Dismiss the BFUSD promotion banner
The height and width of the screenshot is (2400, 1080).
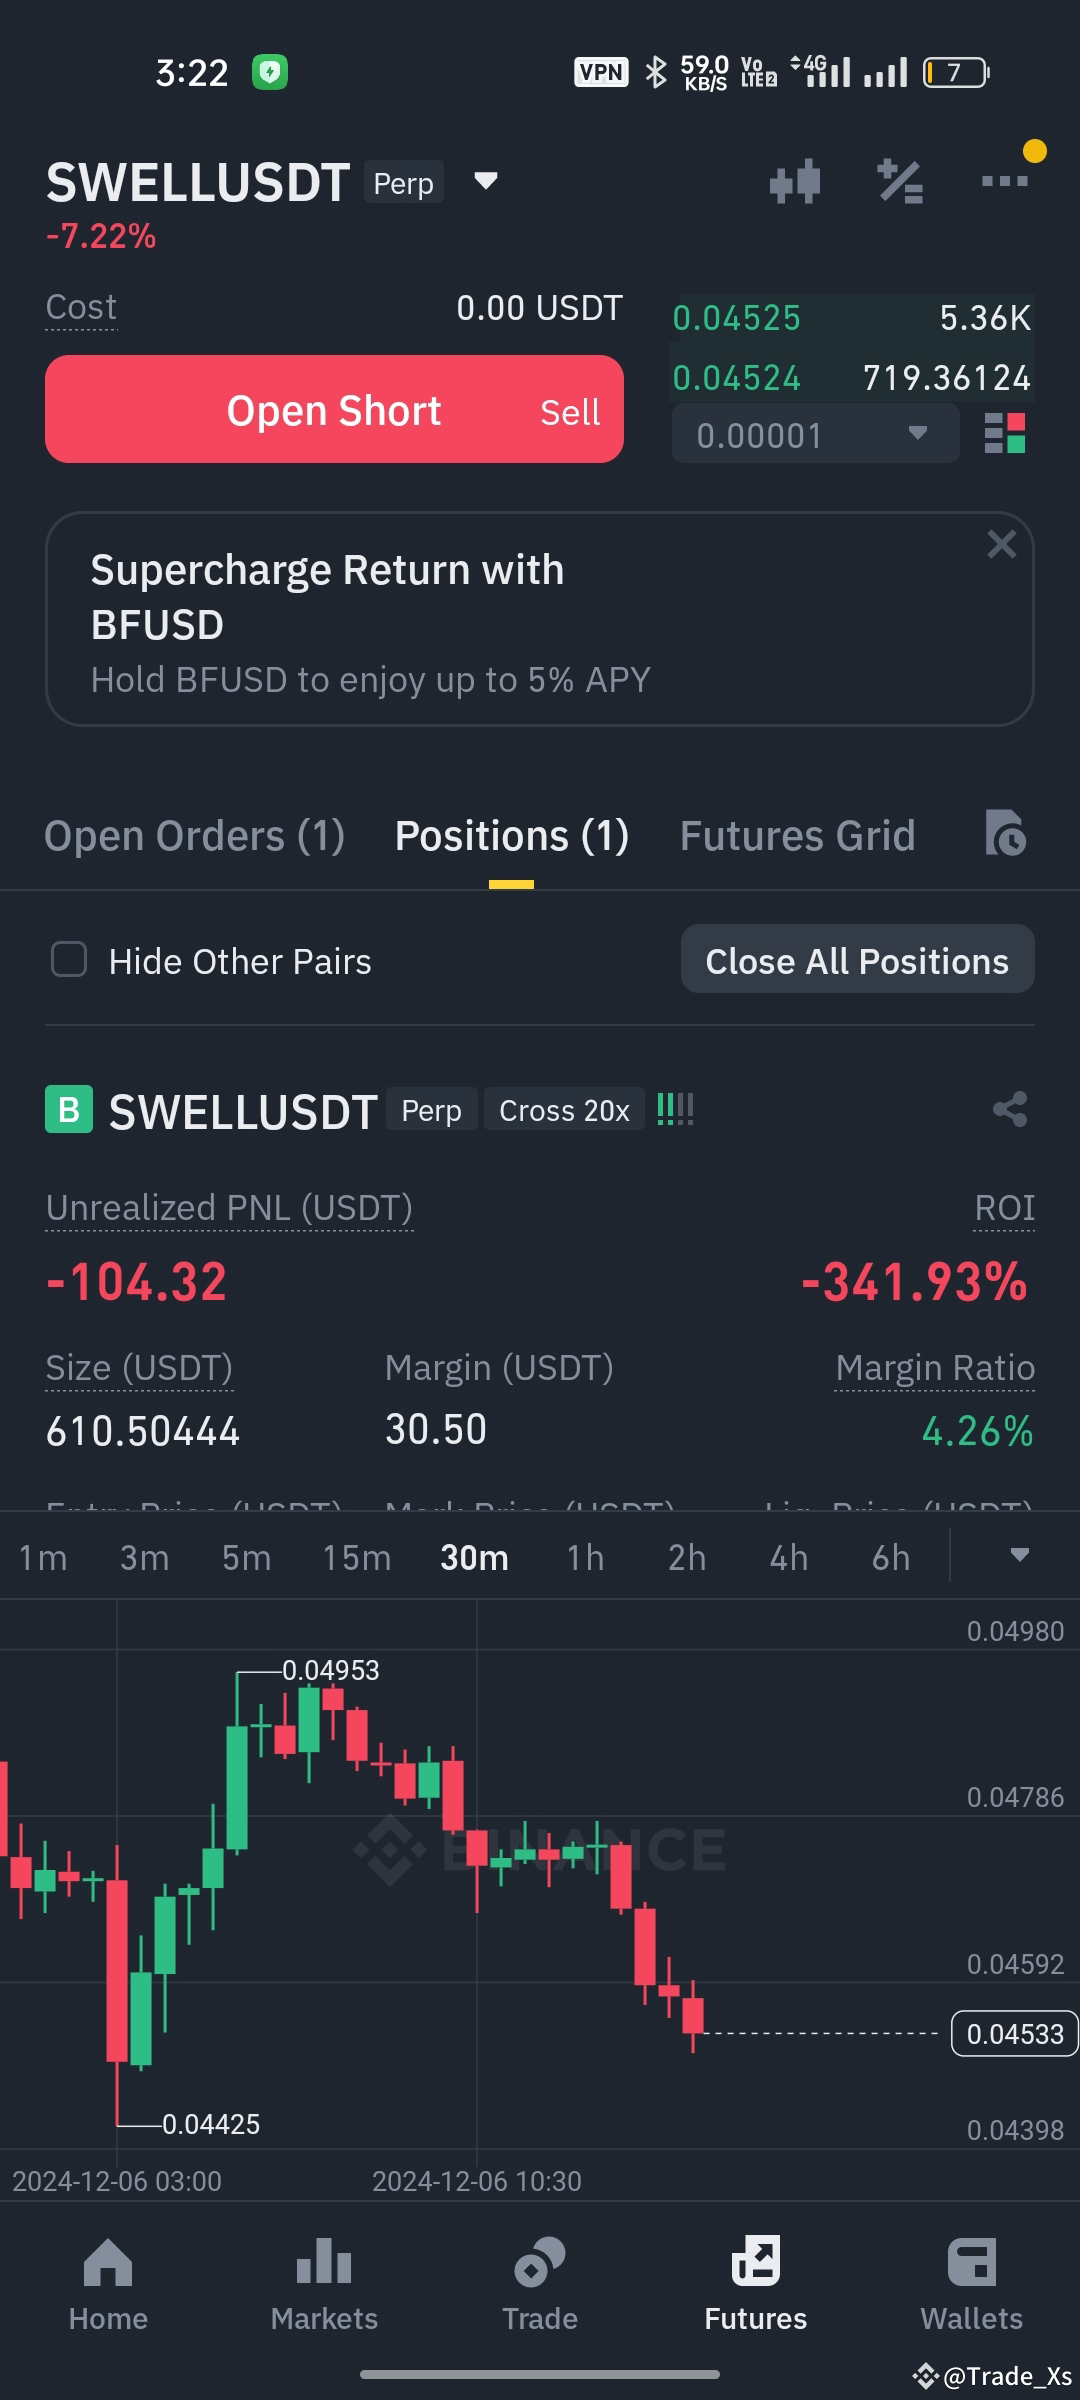1001,545
